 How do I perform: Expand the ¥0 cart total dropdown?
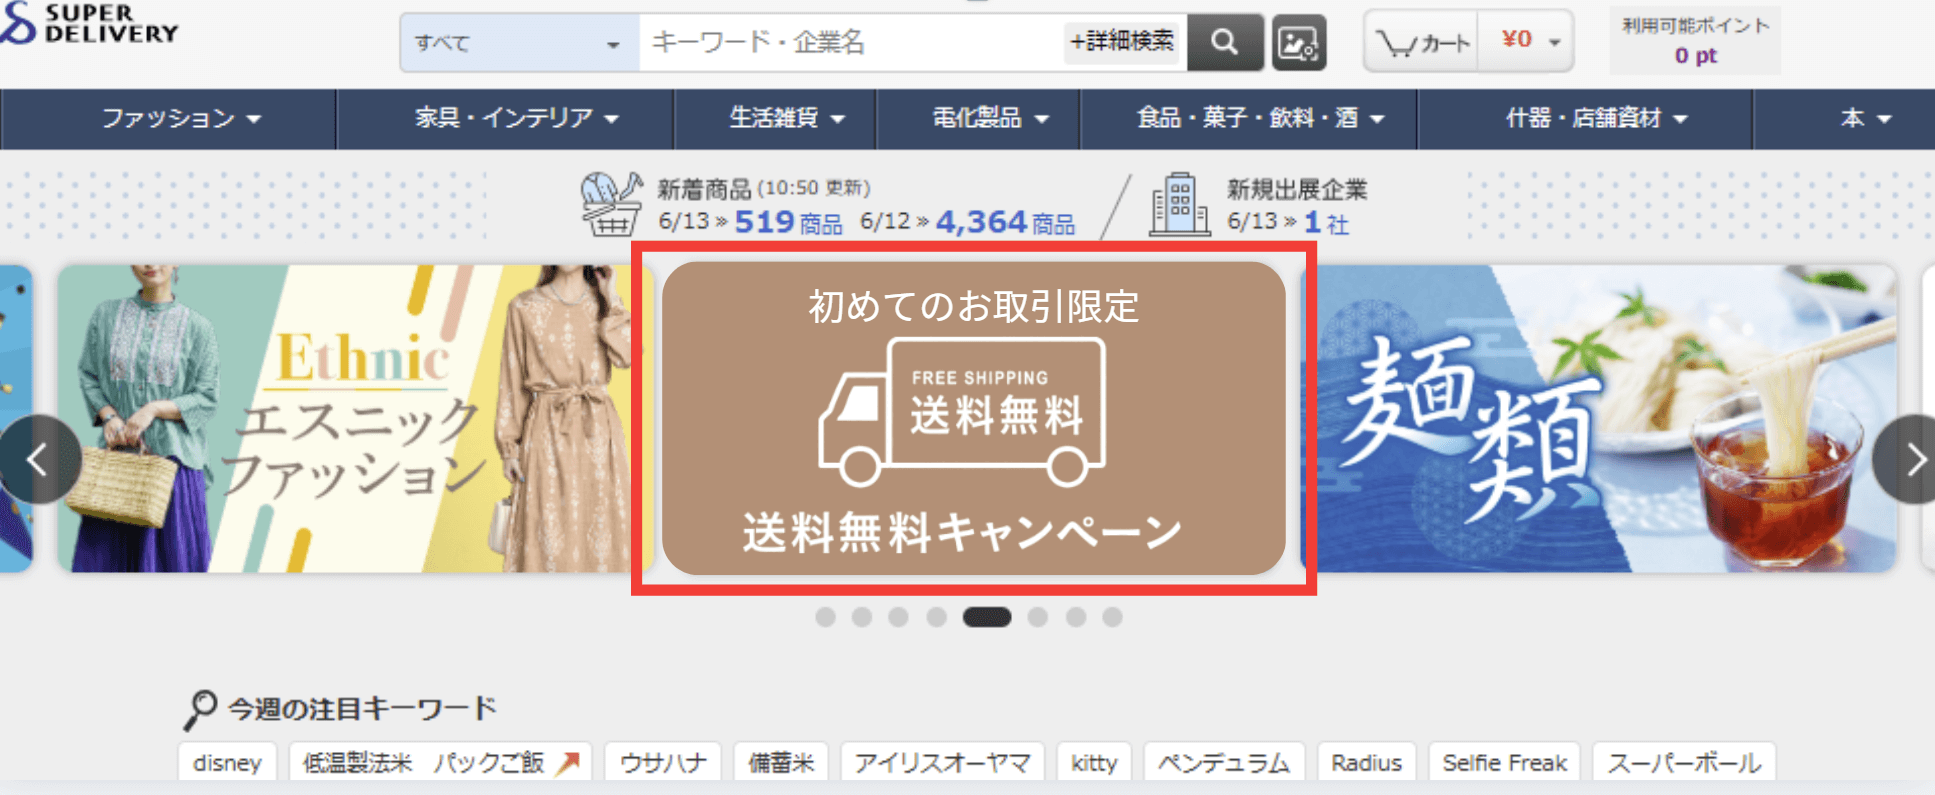coord(1526,41)
